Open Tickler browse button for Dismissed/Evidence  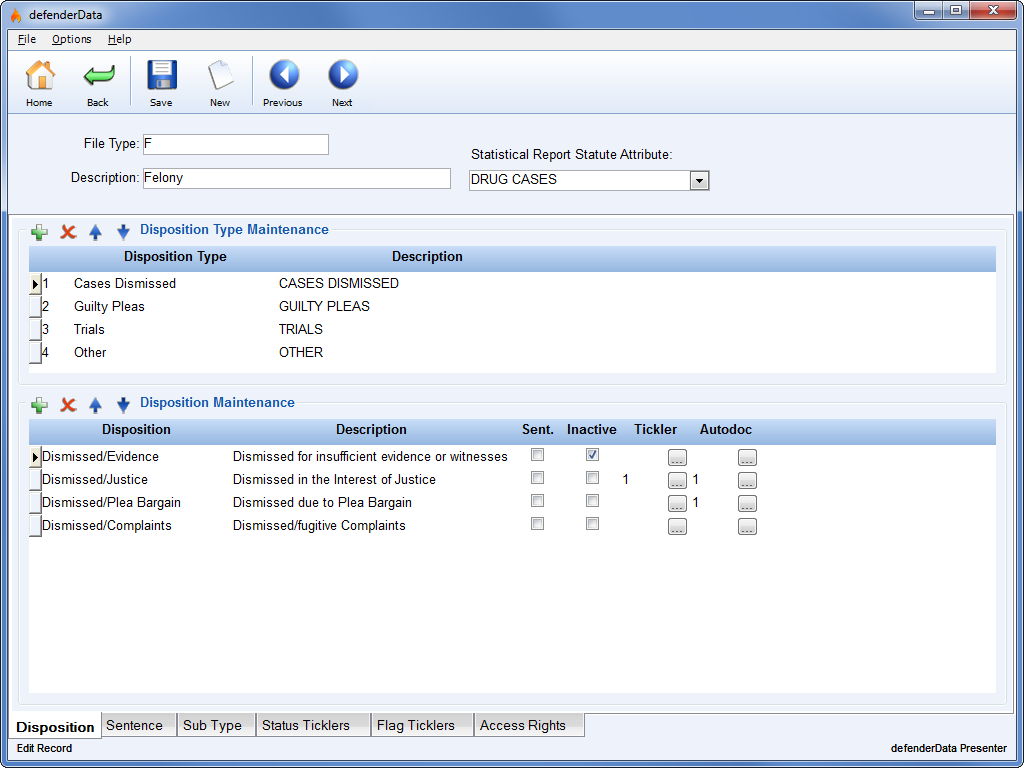pos(677,458)
